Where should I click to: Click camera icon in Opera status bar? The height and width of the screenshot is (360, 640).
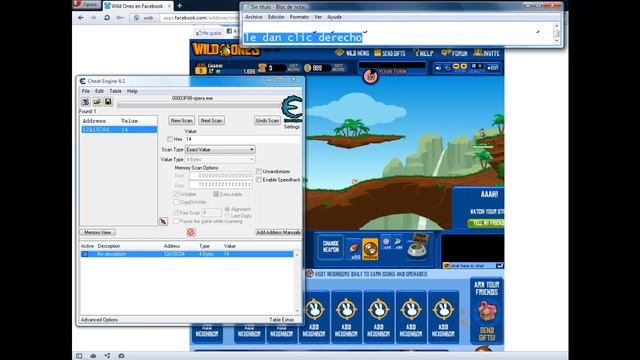click(121, 356)
